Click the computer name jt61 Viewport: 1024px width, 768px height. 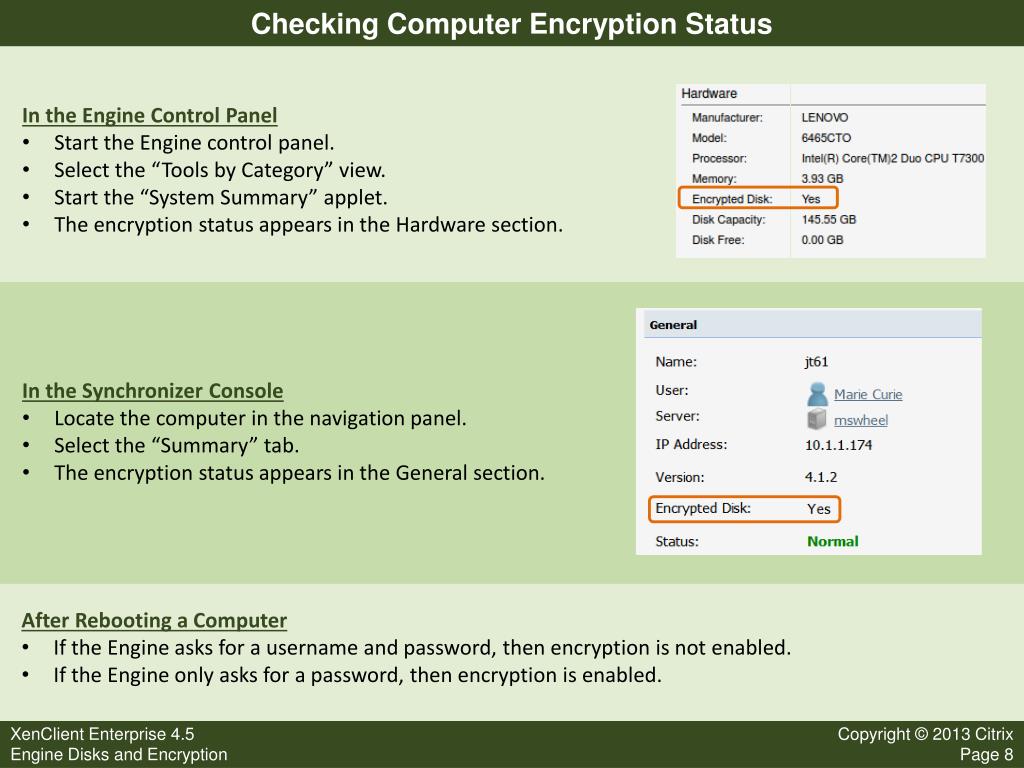tap(816, 362)
